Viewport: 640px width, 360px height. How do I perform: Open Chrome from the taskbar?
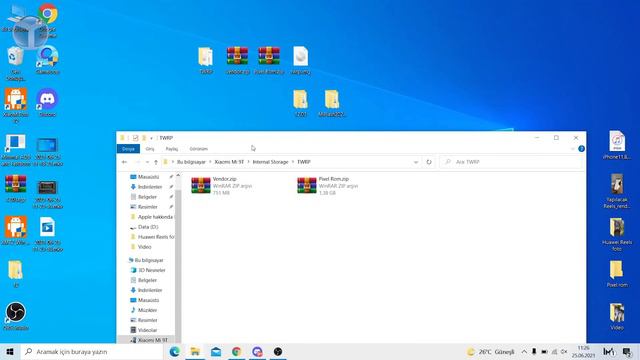[x=236, y=352]
